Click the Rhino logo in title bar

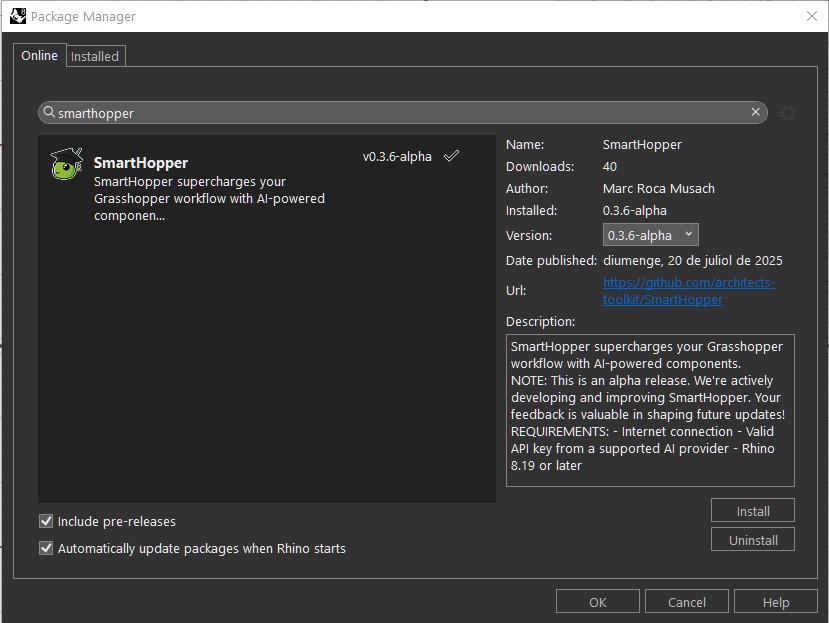tap(17, 16)
